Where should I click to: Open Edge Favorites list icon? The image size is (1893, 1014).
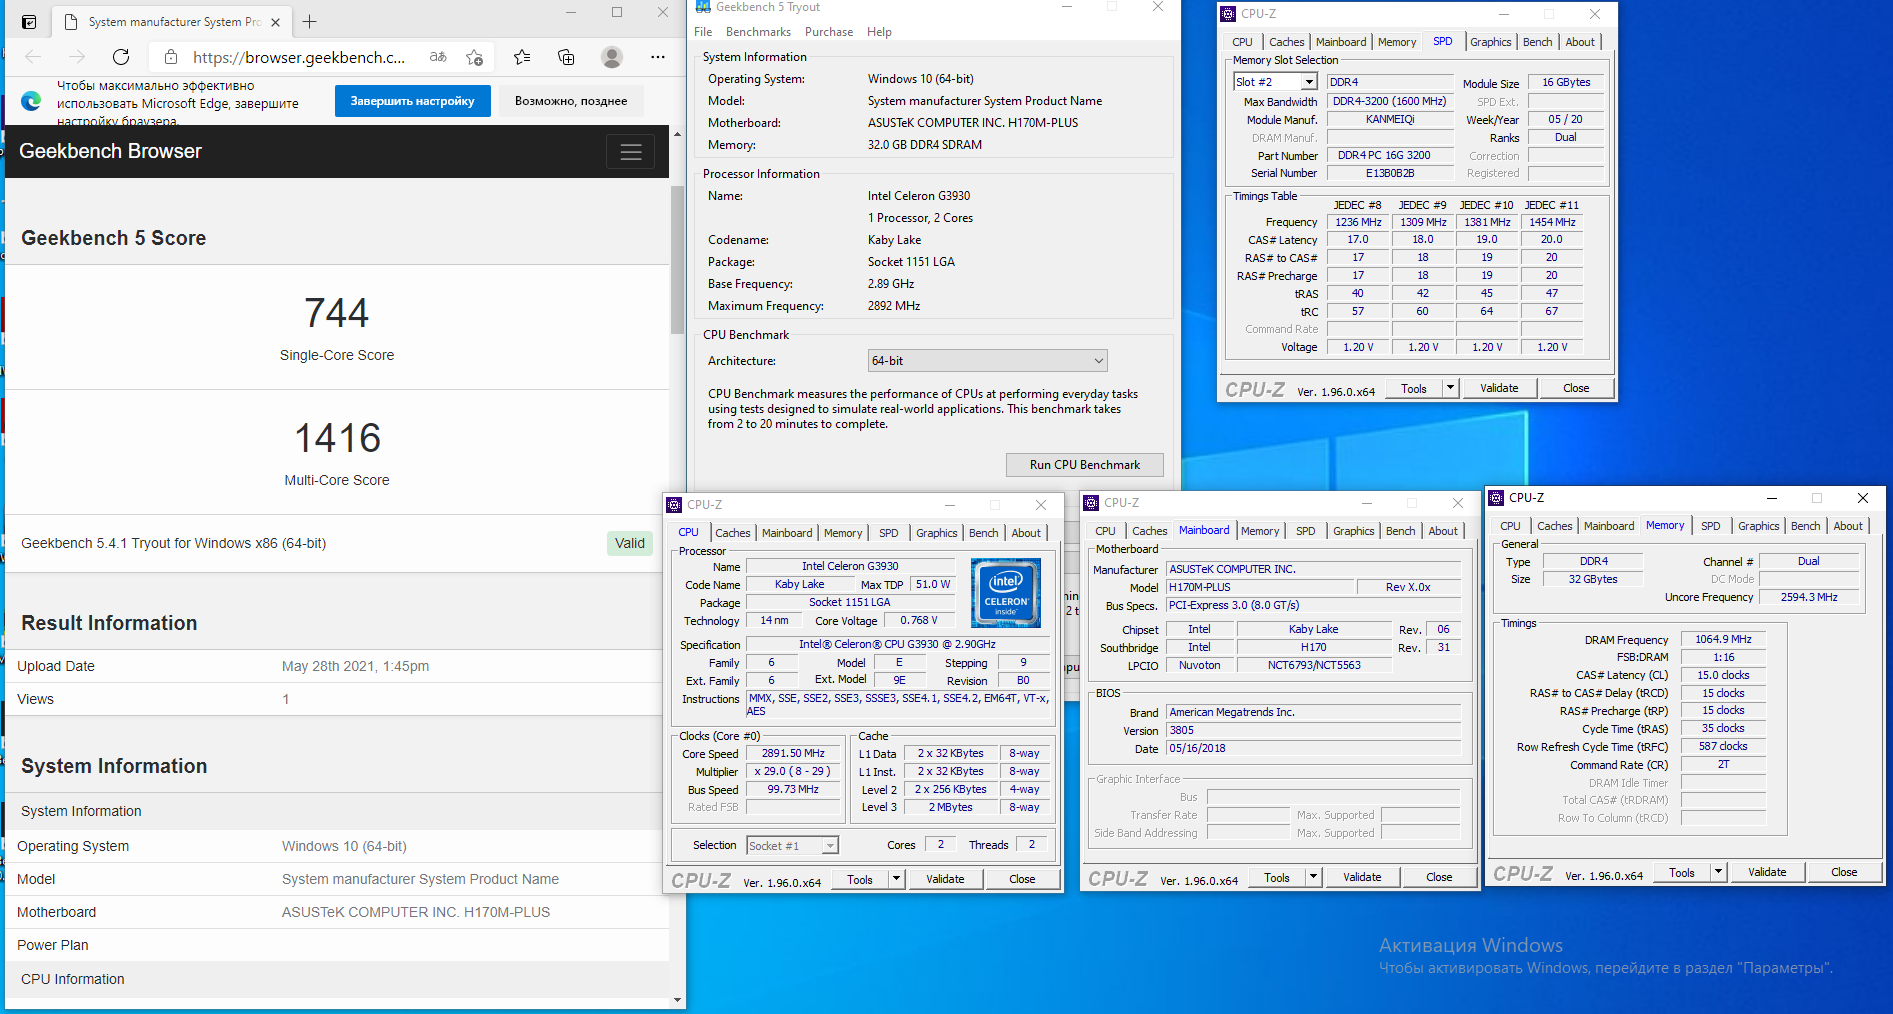(x=522, y=57)
